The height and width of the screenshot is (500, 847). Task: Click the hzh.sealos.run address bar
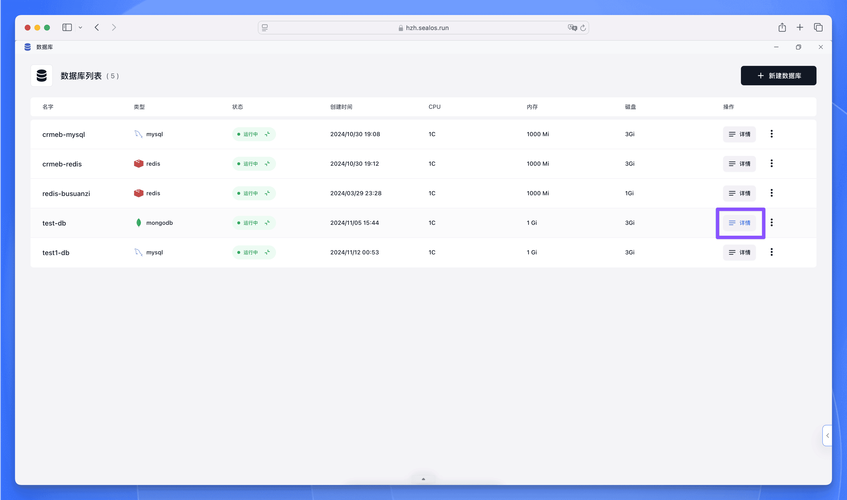pyautogui.click(x=423, y=28)
